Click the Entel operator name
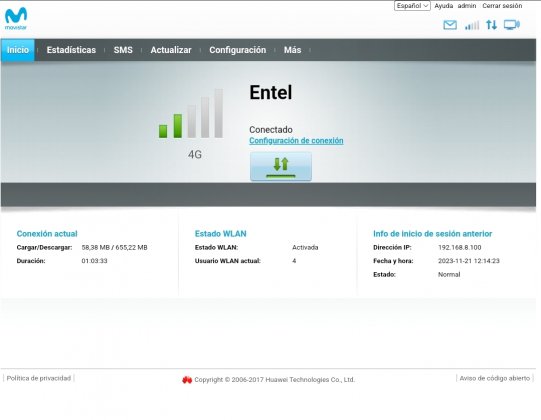The height and width of the screenshot is (420, 541). click(x=270, y=92)
